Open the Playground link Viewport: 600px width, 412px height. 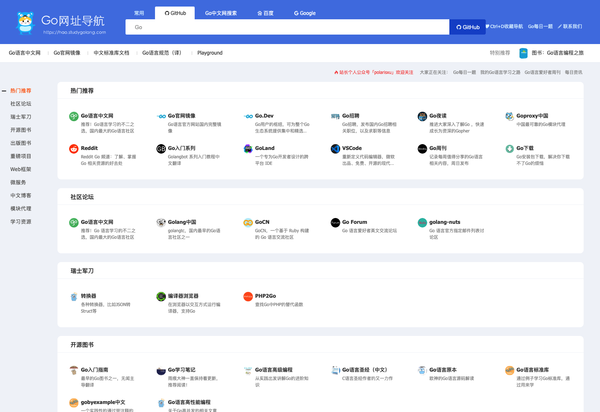click(x=210, y=53)
